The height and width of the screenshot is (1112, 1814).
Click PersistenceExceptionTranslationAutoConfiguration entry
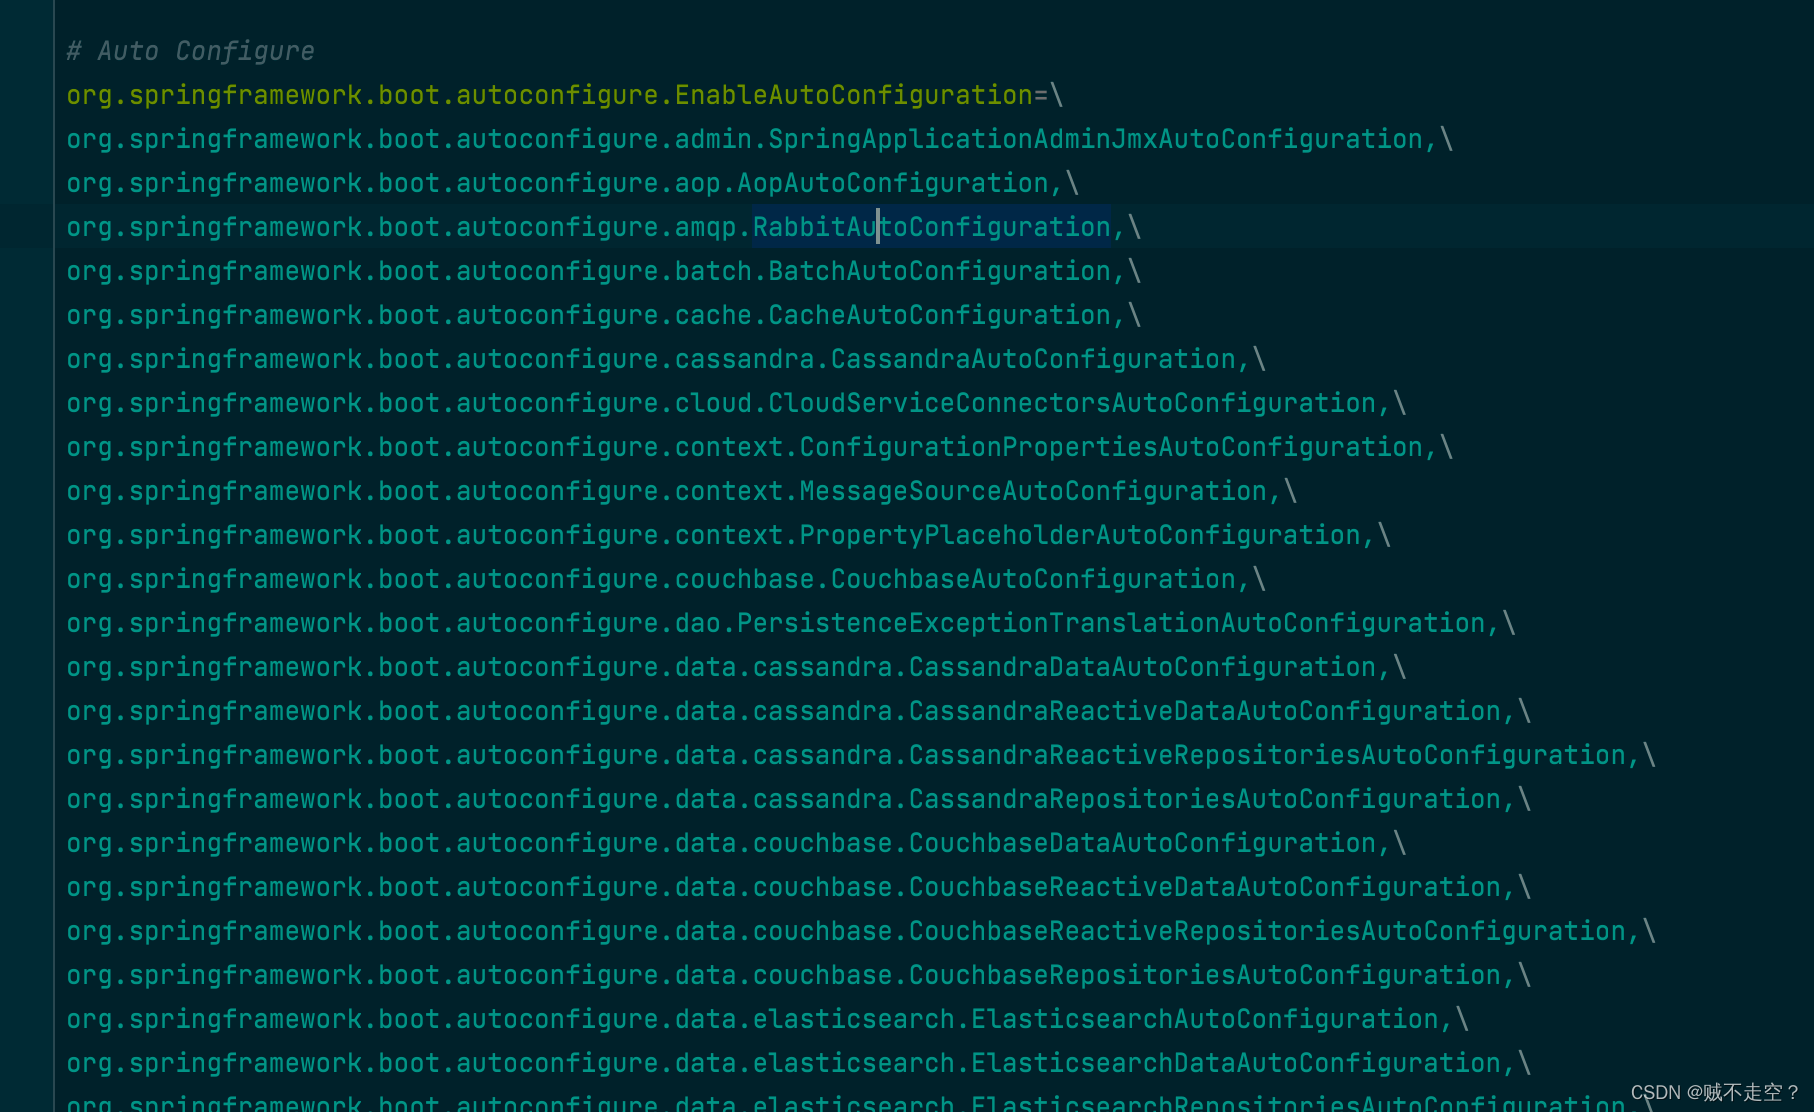click(x=791, y=623)
